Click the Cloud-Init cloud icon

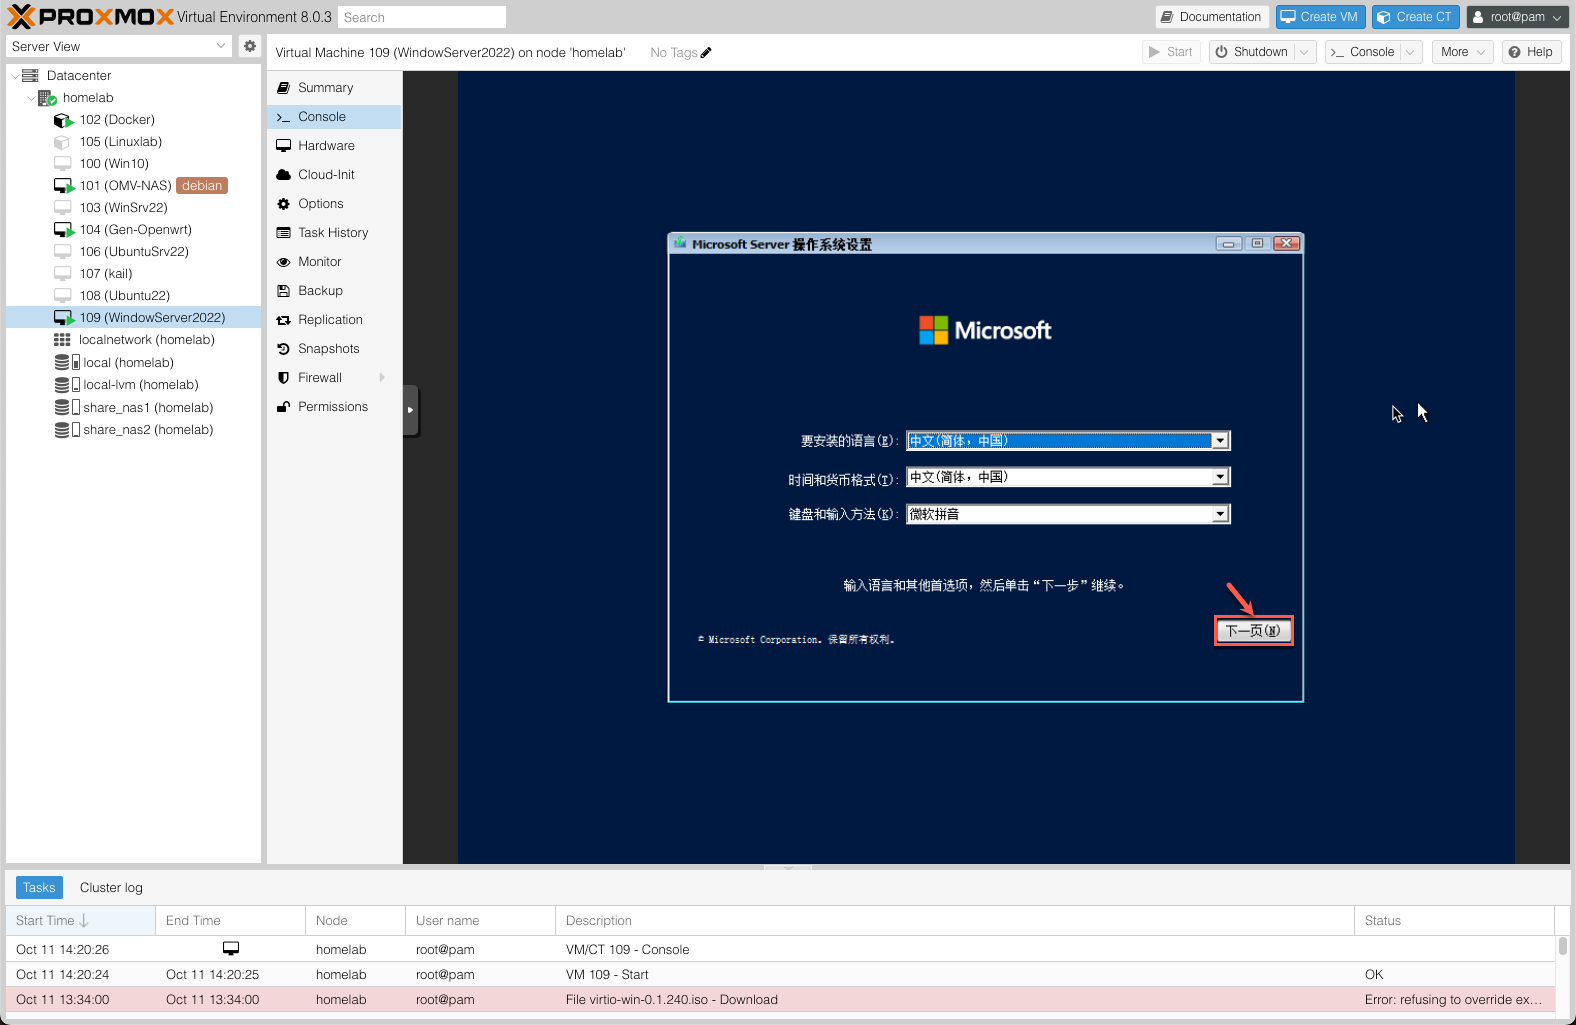coord(284,175)
